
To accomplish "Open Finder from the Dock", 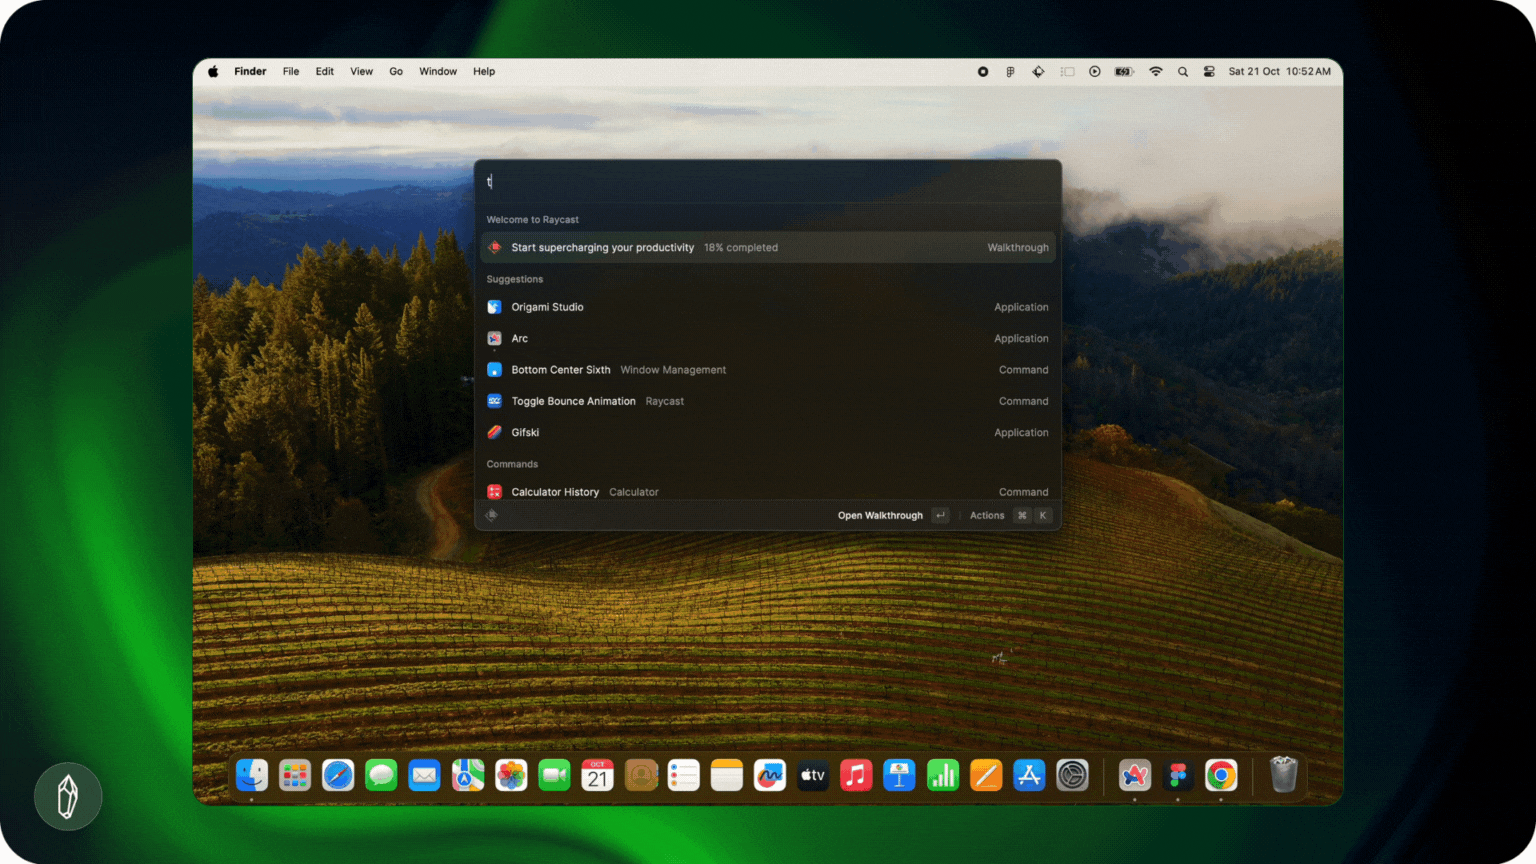I will [252, 775].
